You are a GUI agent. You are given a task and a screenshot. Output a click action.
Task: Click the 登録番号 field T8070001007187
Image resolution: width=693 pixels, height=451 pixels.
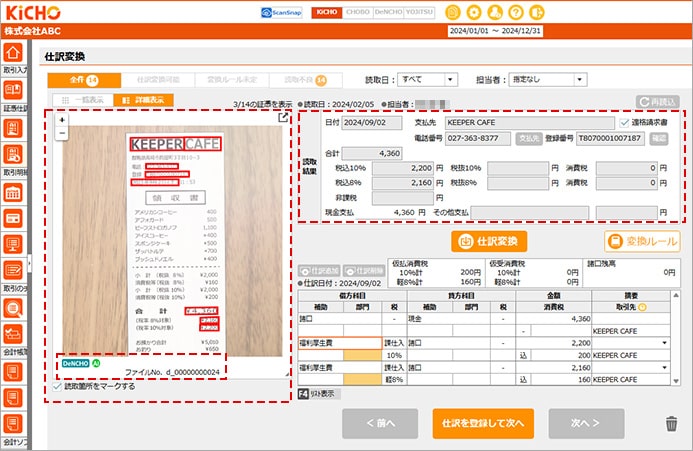tap(611, 138)
